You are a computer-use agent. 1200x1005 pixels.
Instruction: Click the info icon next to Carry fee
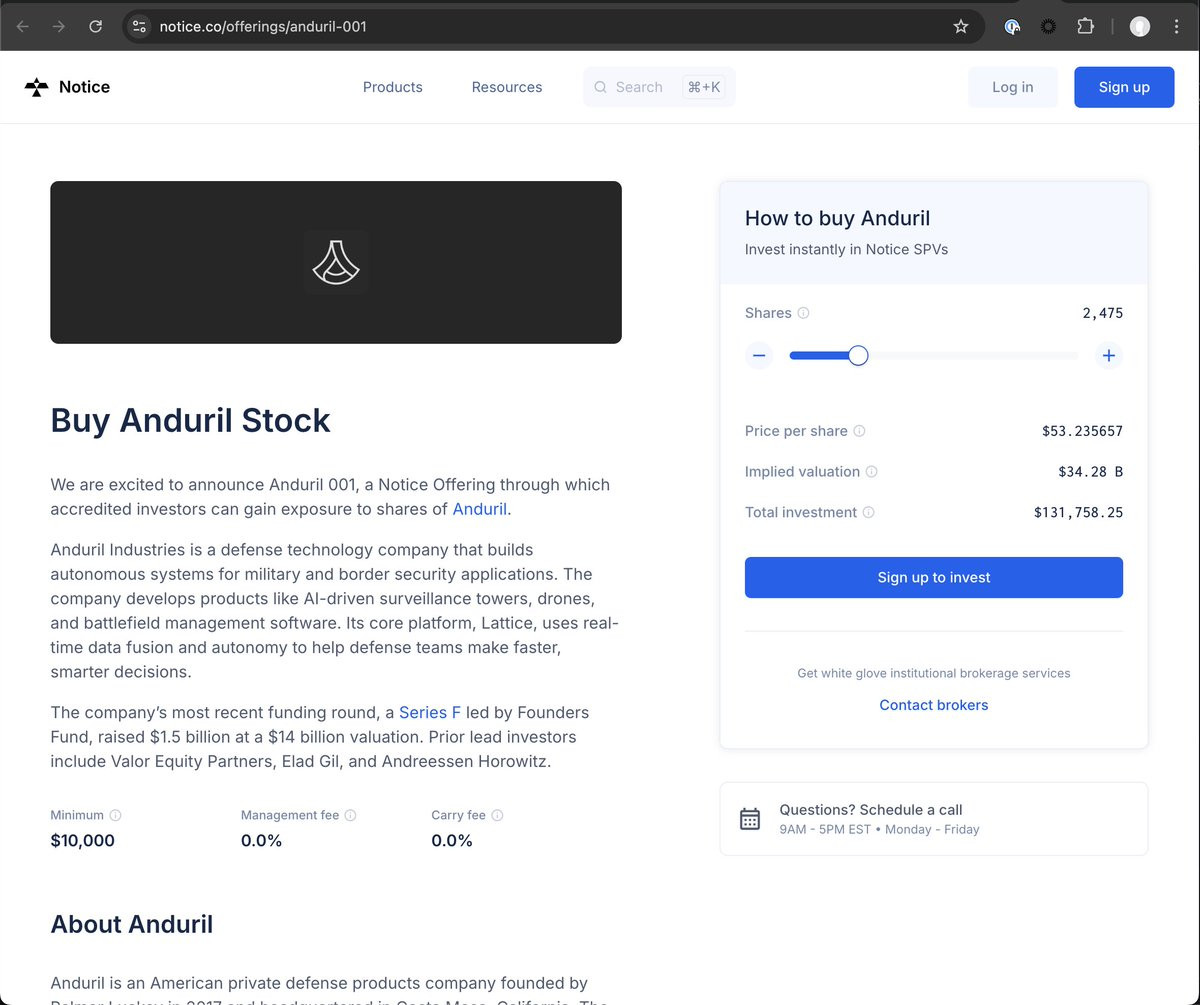point(497,815)
